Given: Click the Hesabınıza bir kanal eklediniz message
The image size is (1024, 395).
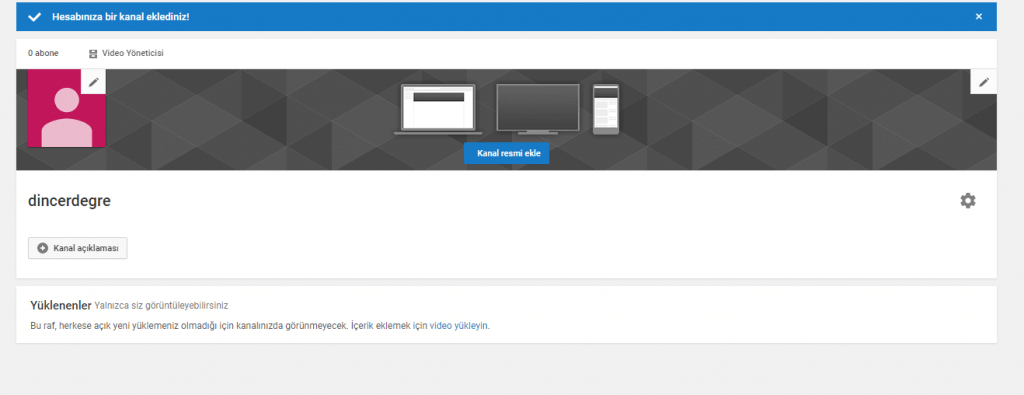Looking at the screenshot, I should (x=121, y=16).
